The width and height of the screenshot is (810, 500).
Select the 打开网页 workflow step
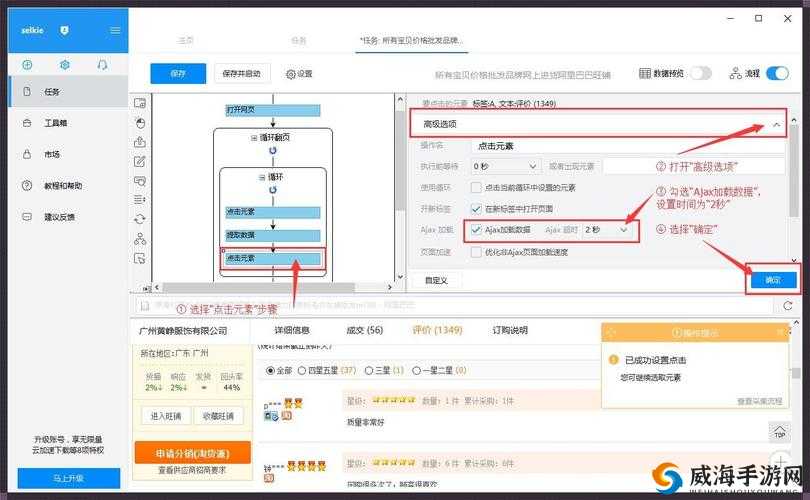(x=273, y=110)
